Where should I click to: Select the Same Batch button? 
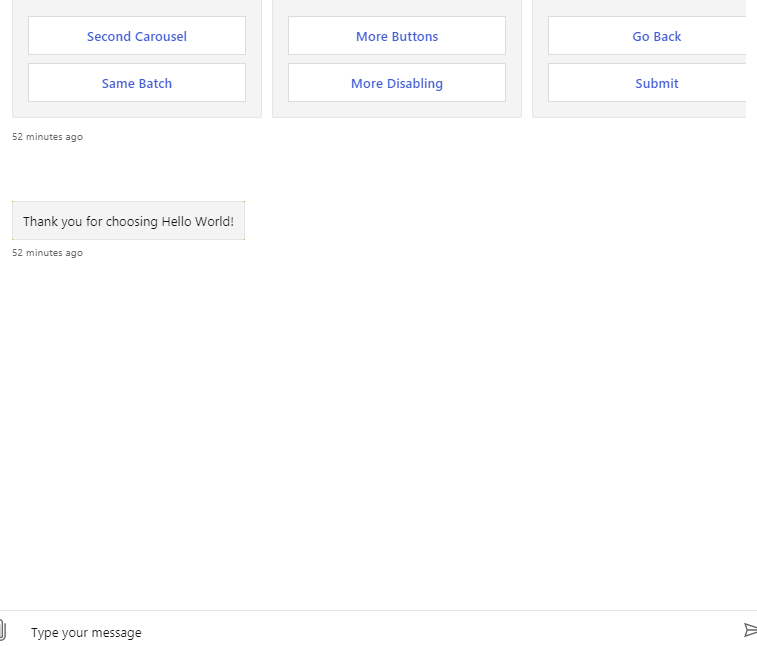[137, 83]
